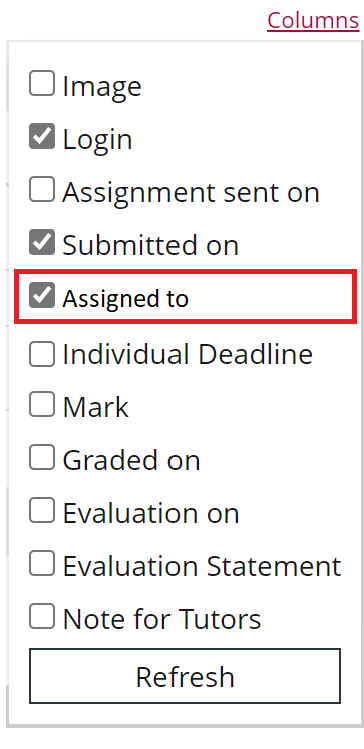The width and height of the screenshot is (364, 749).
Task: Click the 'Individual Deadline' label text
Action: (188, 354)
